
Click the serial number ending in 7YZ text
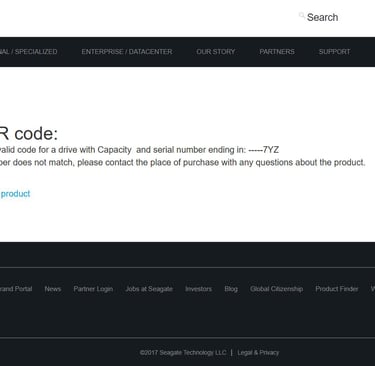click(208, 150)
